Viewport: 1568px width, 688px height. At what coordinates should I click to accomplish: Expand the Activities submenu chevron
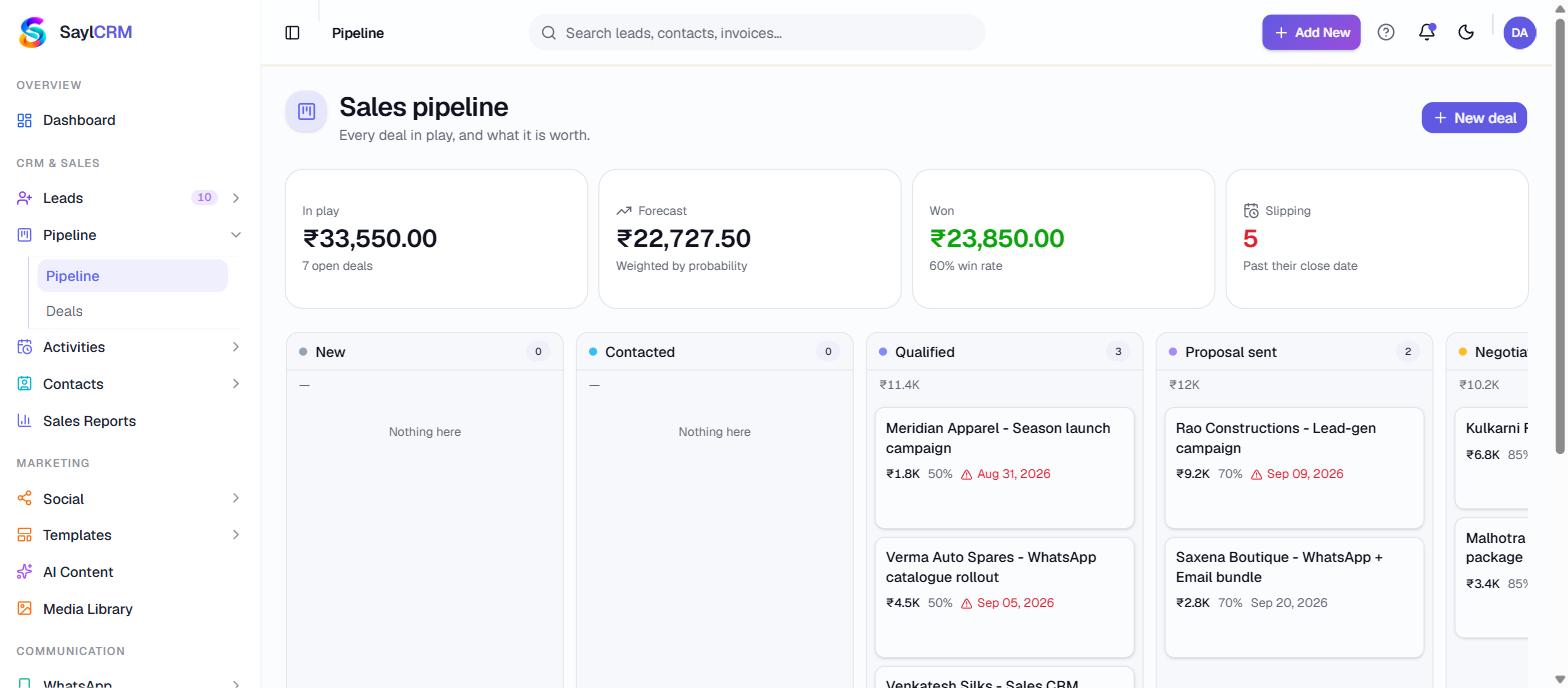(x=236, y=347)
